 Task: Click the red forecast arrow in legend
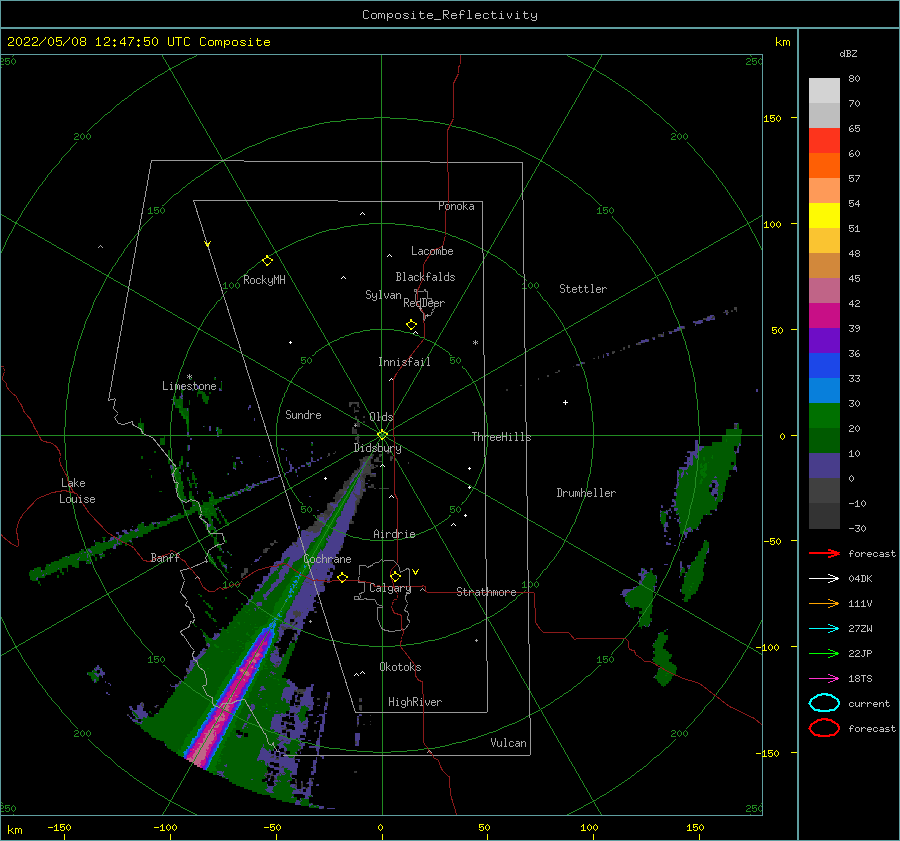[x=824, y=553]
